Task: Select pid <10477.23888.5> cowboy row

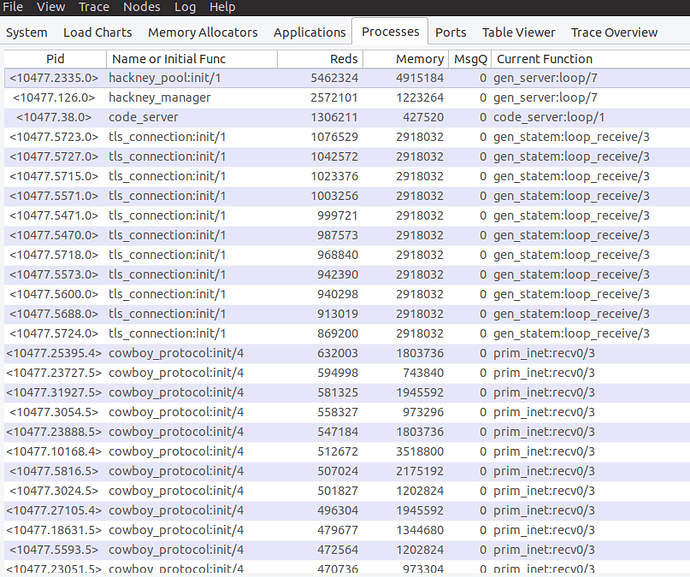Action: click(x=347, y=432)
